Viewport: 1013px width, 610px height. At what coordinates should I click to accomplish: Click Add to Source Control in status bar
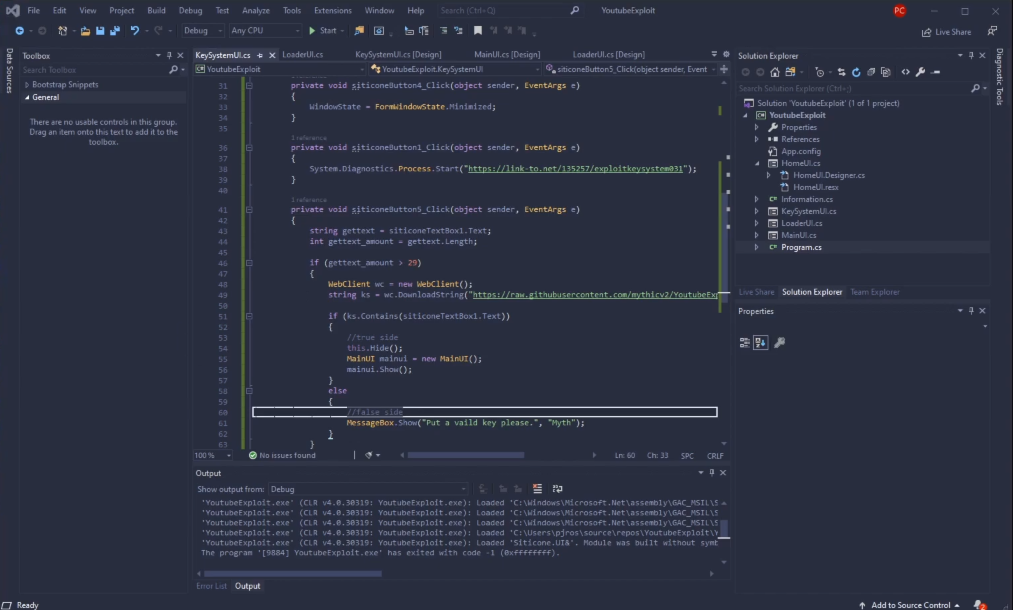point(909,604)
